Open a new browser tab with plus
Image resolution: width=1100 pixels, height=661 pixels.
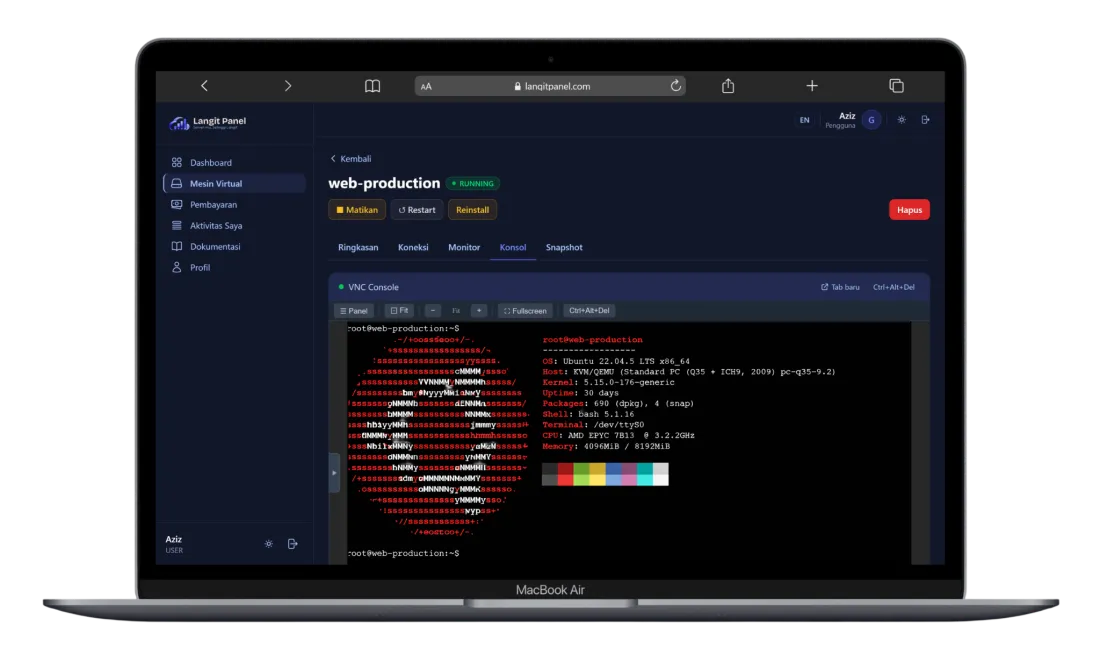(x=812, y=86)
